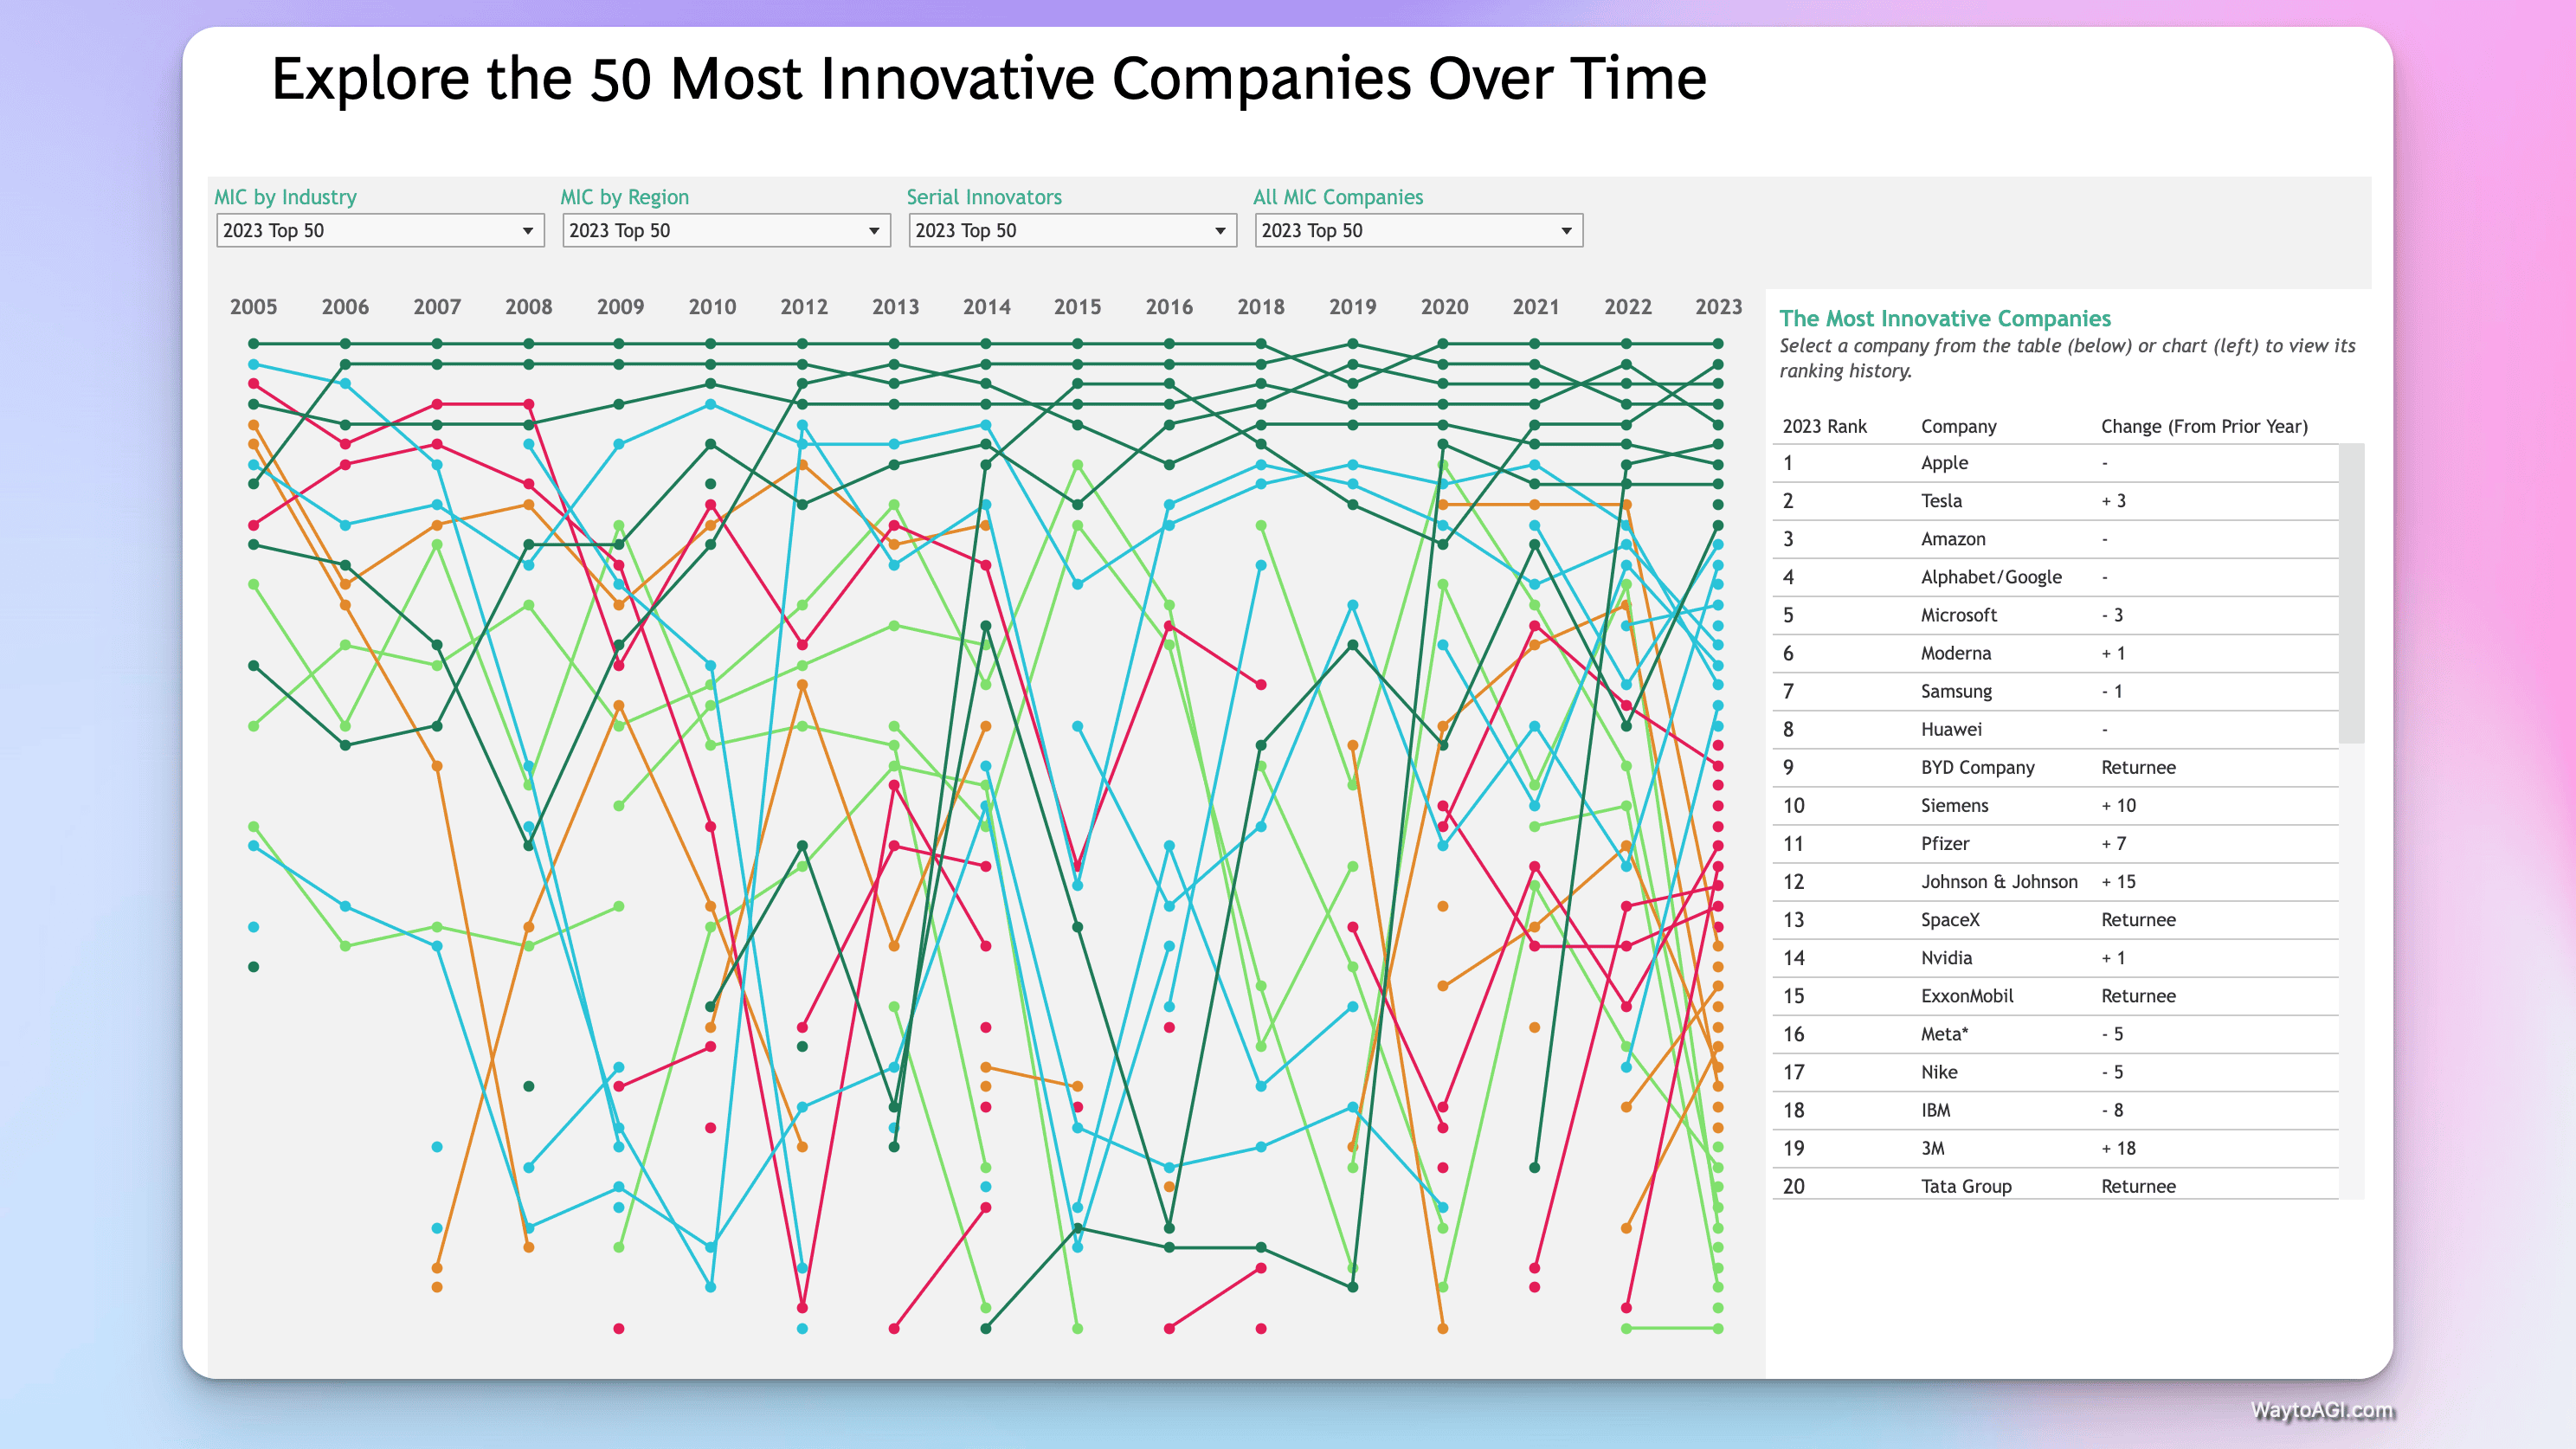The height and width of the screenshot is (1449, 2576).
Task: Click Alphabet/Google in the ranking table
Action: [x=1990, y=577]
